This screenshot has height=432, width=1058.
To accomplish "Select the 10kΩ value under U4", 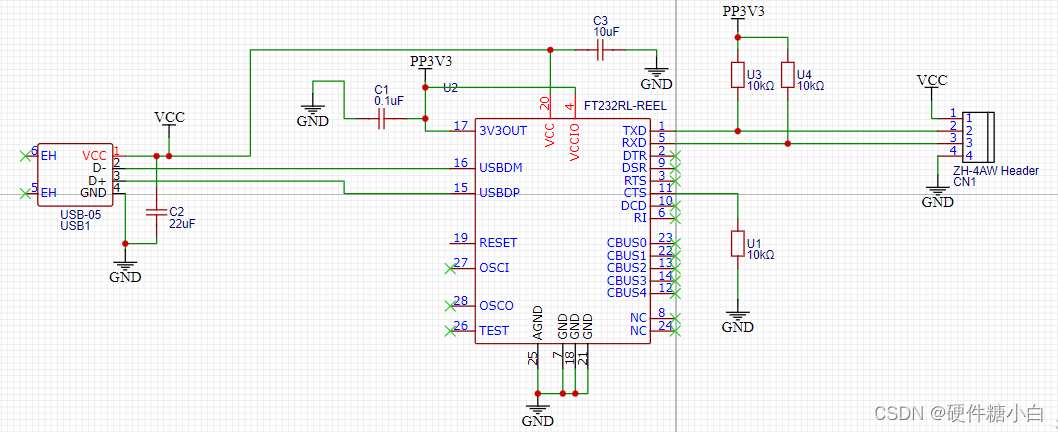I will [x=810, y=86].
